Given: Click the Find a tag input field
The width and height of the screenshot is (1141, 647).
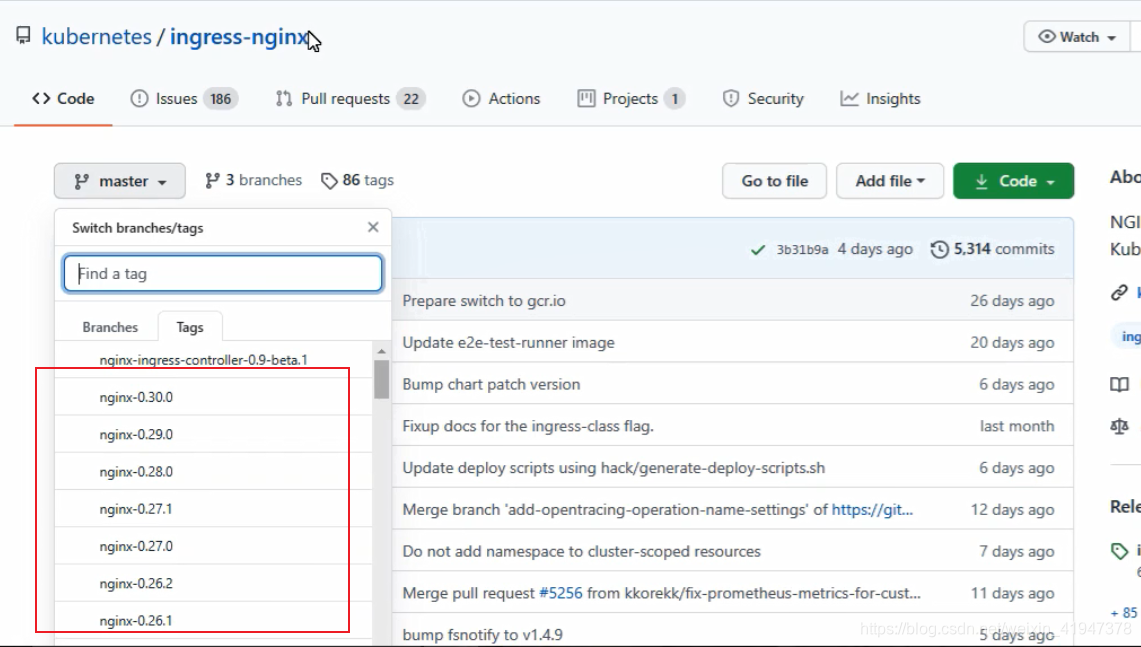Looking at the screenshot, I should click(223, 273).
